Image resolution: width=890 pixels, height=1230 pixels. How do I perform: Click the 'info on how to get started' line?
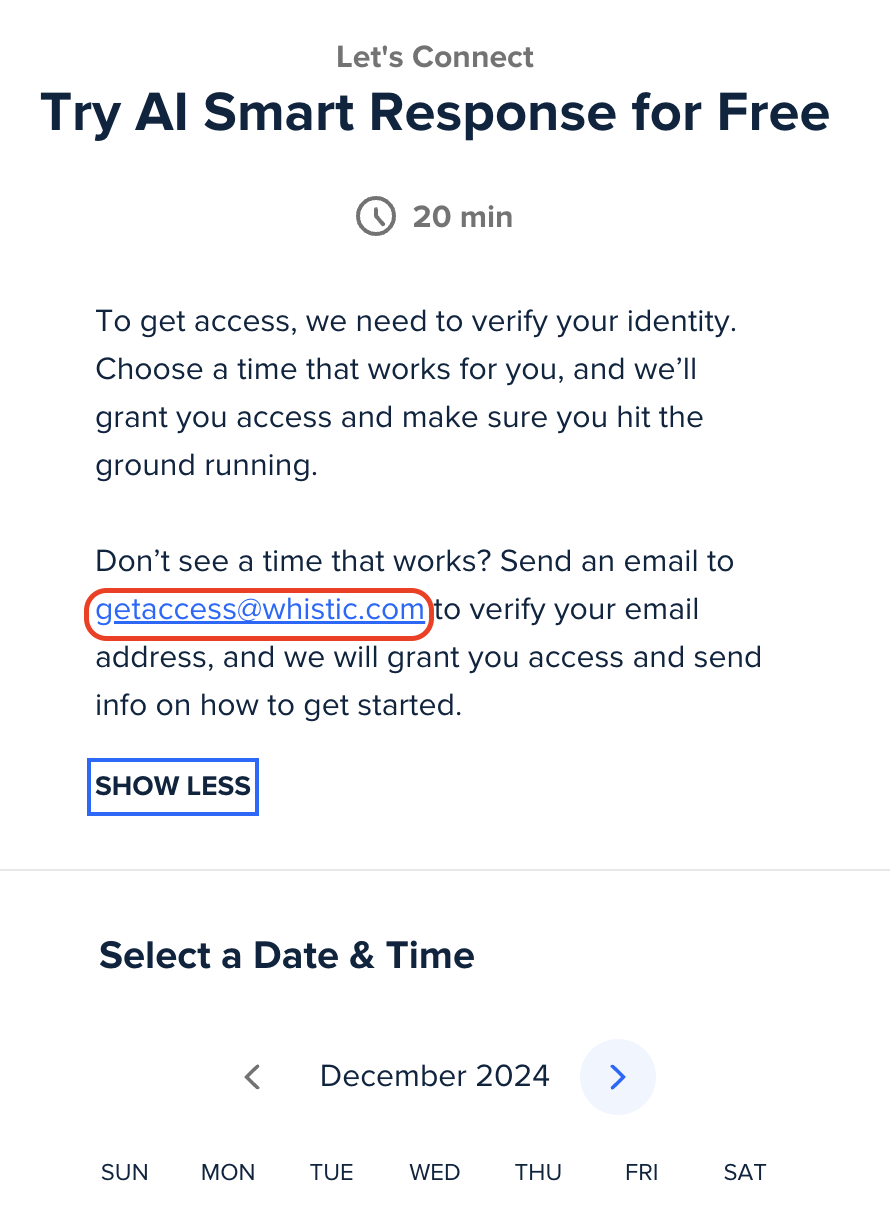pyautogui.click(x=279, y=705)
